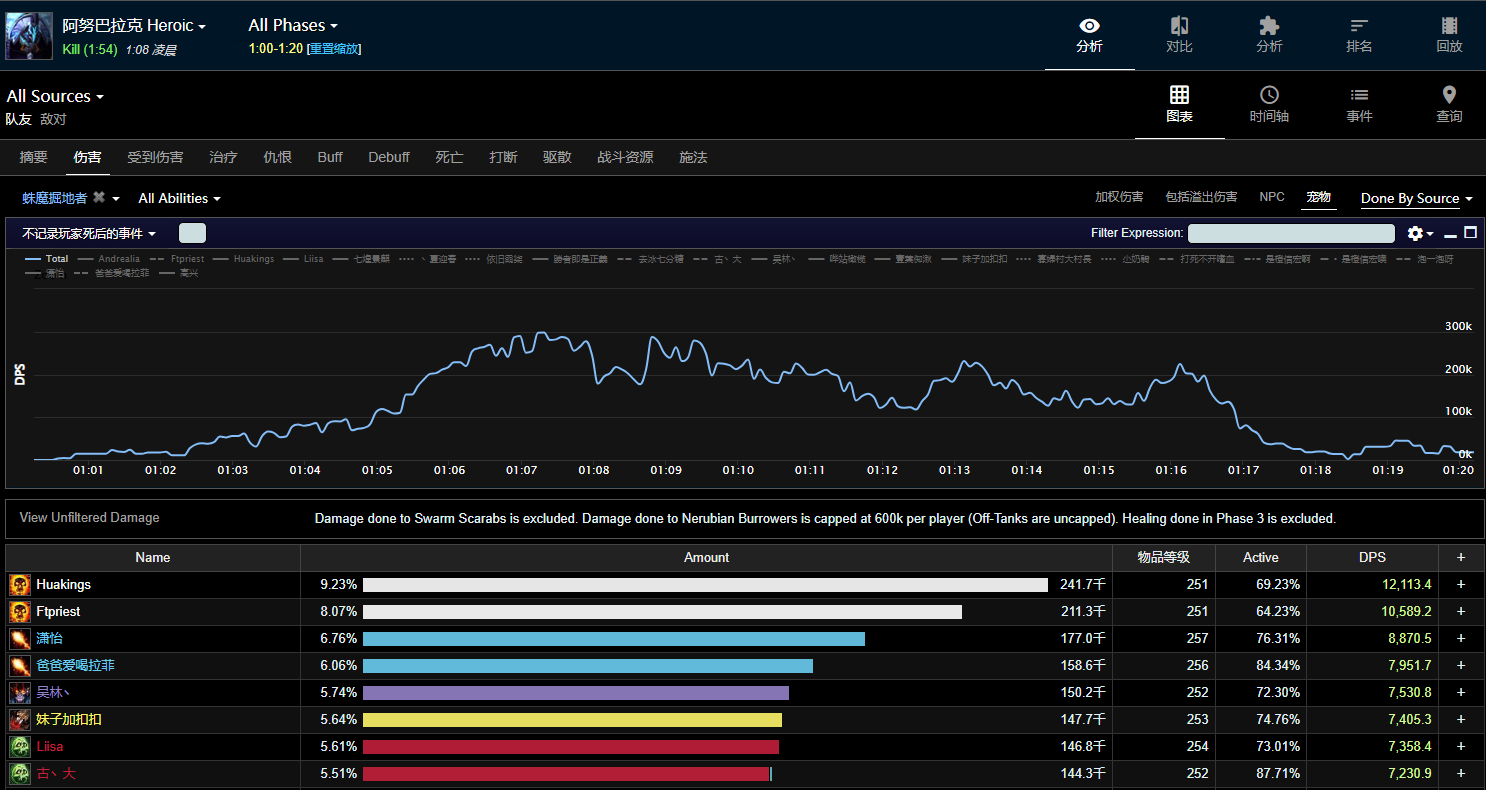1486x790 pixels.
Task: Open the All Sources dropdown
Action: (55, 96)
